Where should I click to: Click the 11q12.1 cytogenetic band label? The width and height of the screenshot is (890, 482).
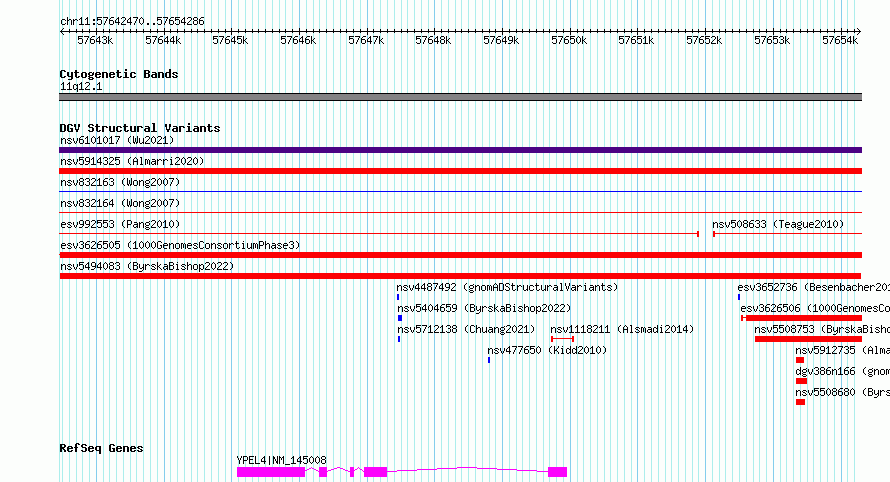[x=81, y=86]
